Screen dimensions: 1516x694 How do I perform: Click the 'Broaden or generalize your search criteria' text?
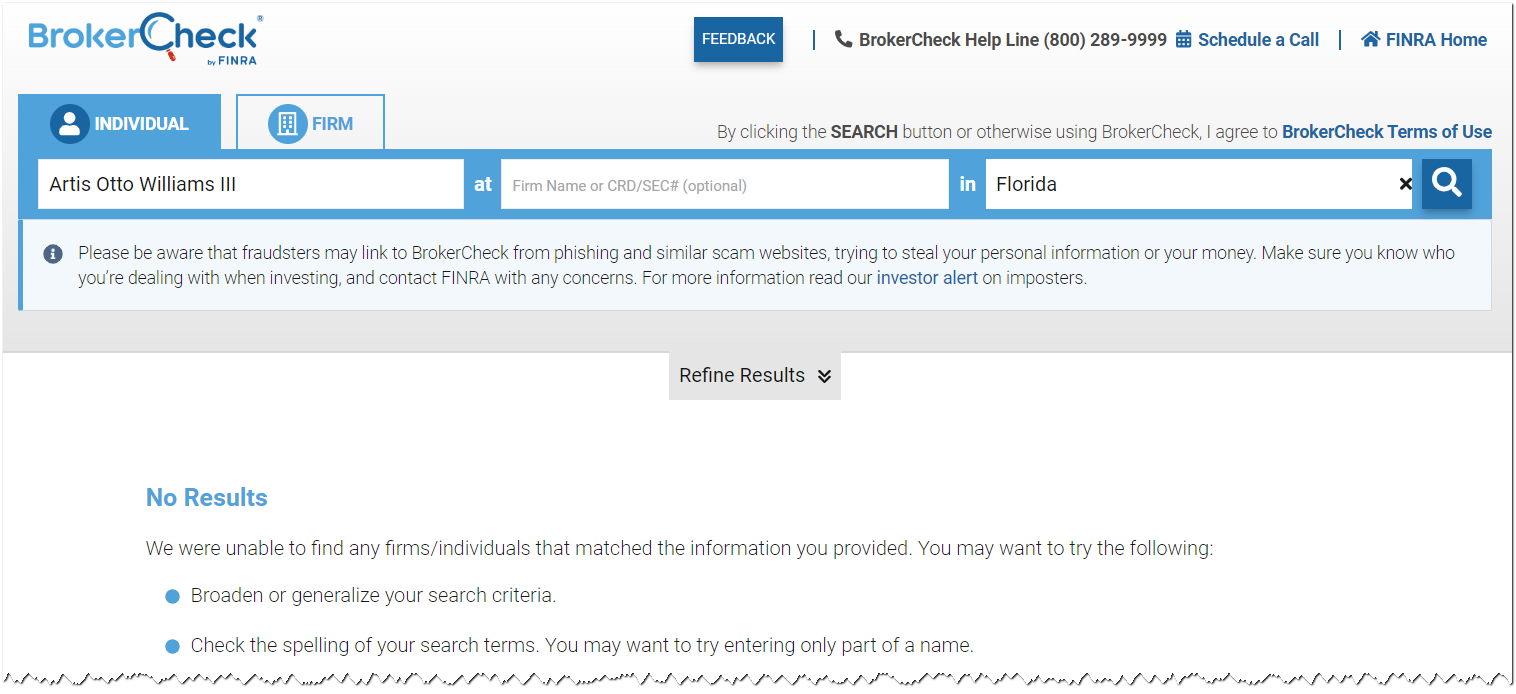click(373, 596)
